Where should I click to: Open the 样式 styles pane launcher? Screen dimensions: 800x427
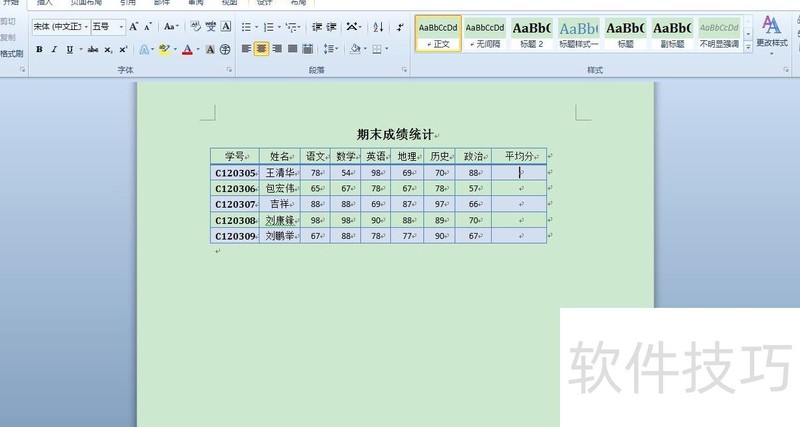pos(786,69)
